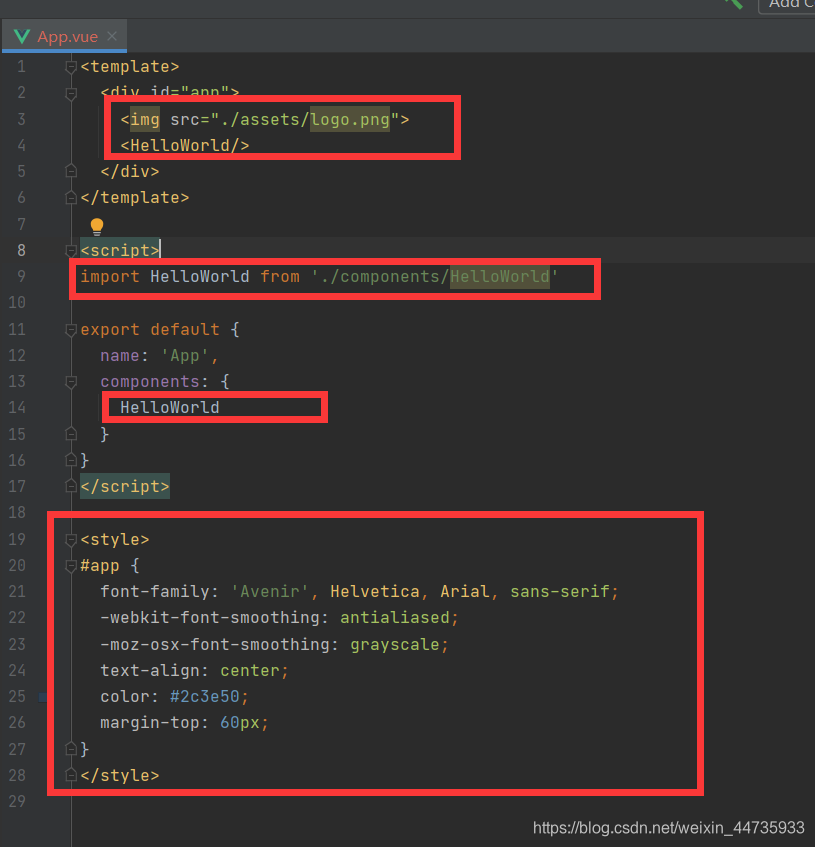Click the highlighted </script> closing tag
815x847 pixels.
pos(125,487)
